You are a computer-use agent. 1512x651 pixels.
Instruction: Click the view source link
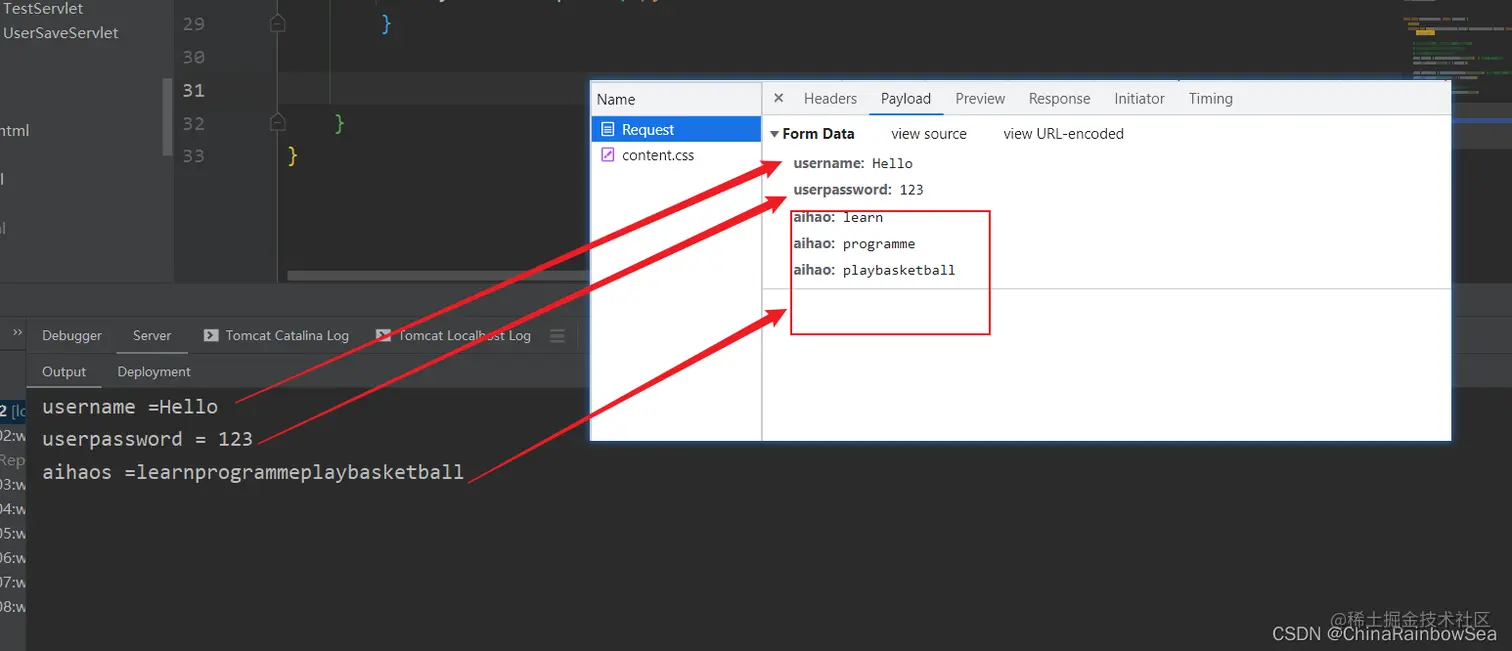click(x=929, y=134)
